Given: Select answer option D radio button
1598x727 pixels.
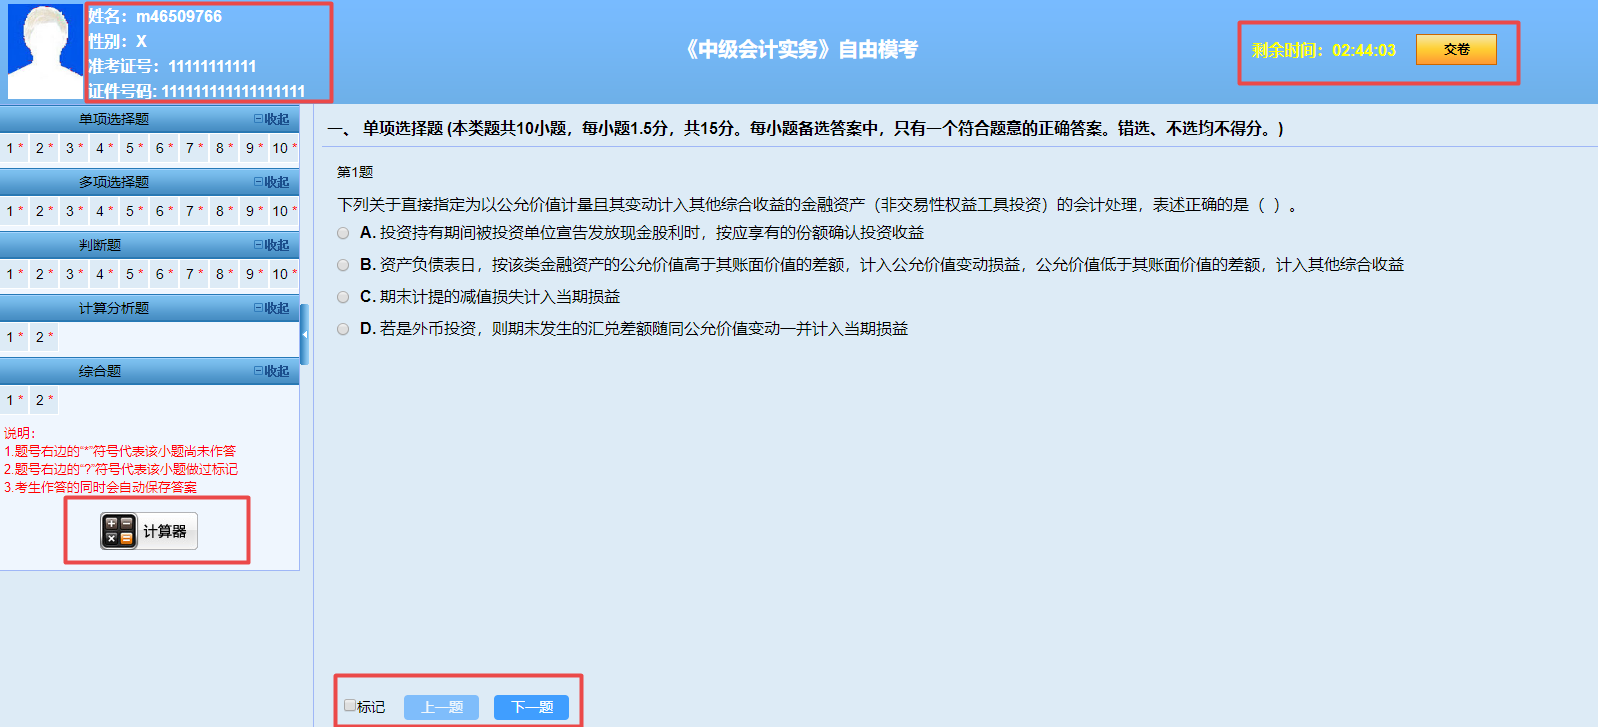Looking at the screenshot, I should pyautogui.click(x=343, y=329).
